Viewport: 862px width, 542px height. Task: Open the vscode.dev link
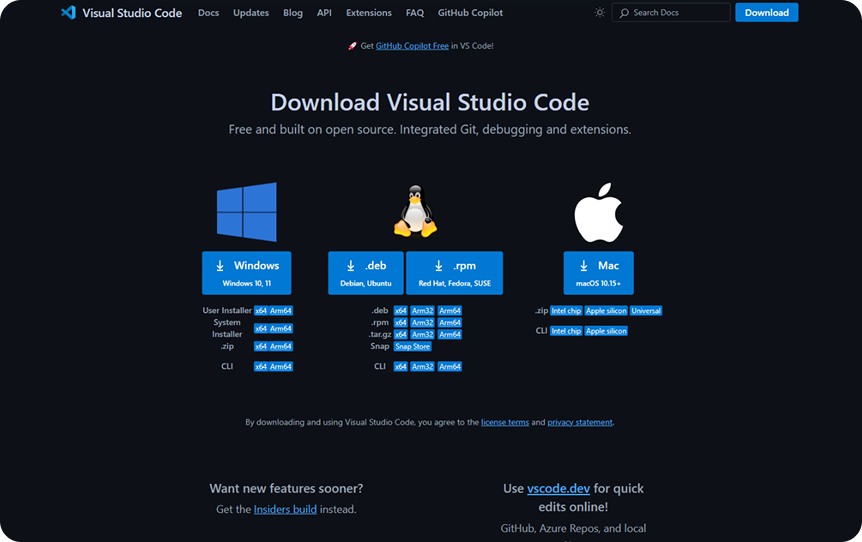click(x=559, y=489)
